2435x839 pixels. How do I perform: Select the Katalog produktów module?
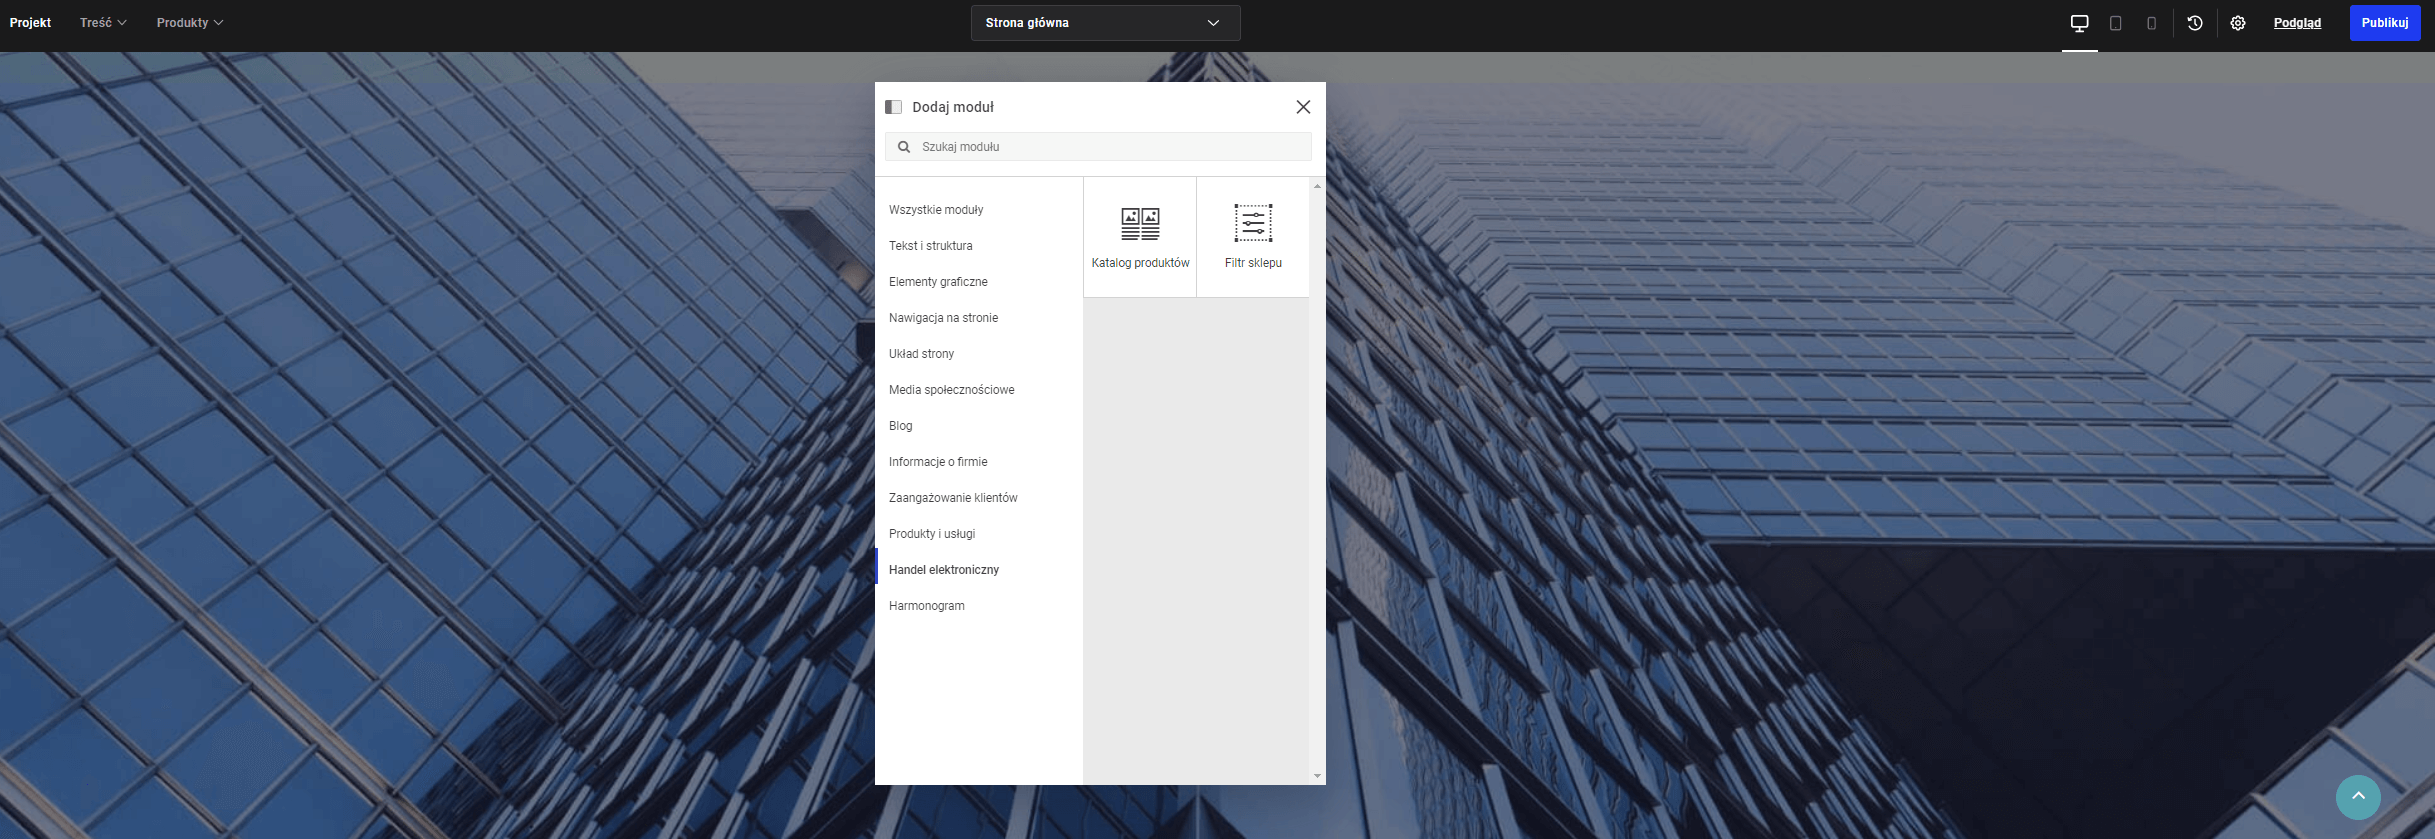1140,237
